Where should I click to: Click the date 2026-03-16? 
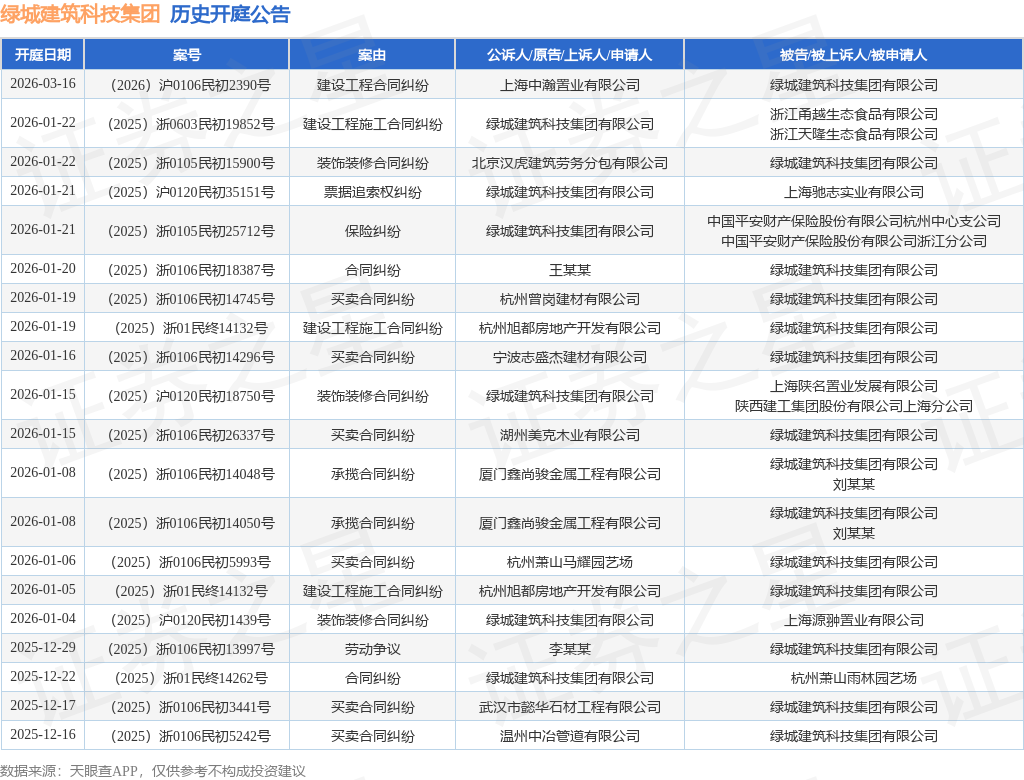point(42,84)
